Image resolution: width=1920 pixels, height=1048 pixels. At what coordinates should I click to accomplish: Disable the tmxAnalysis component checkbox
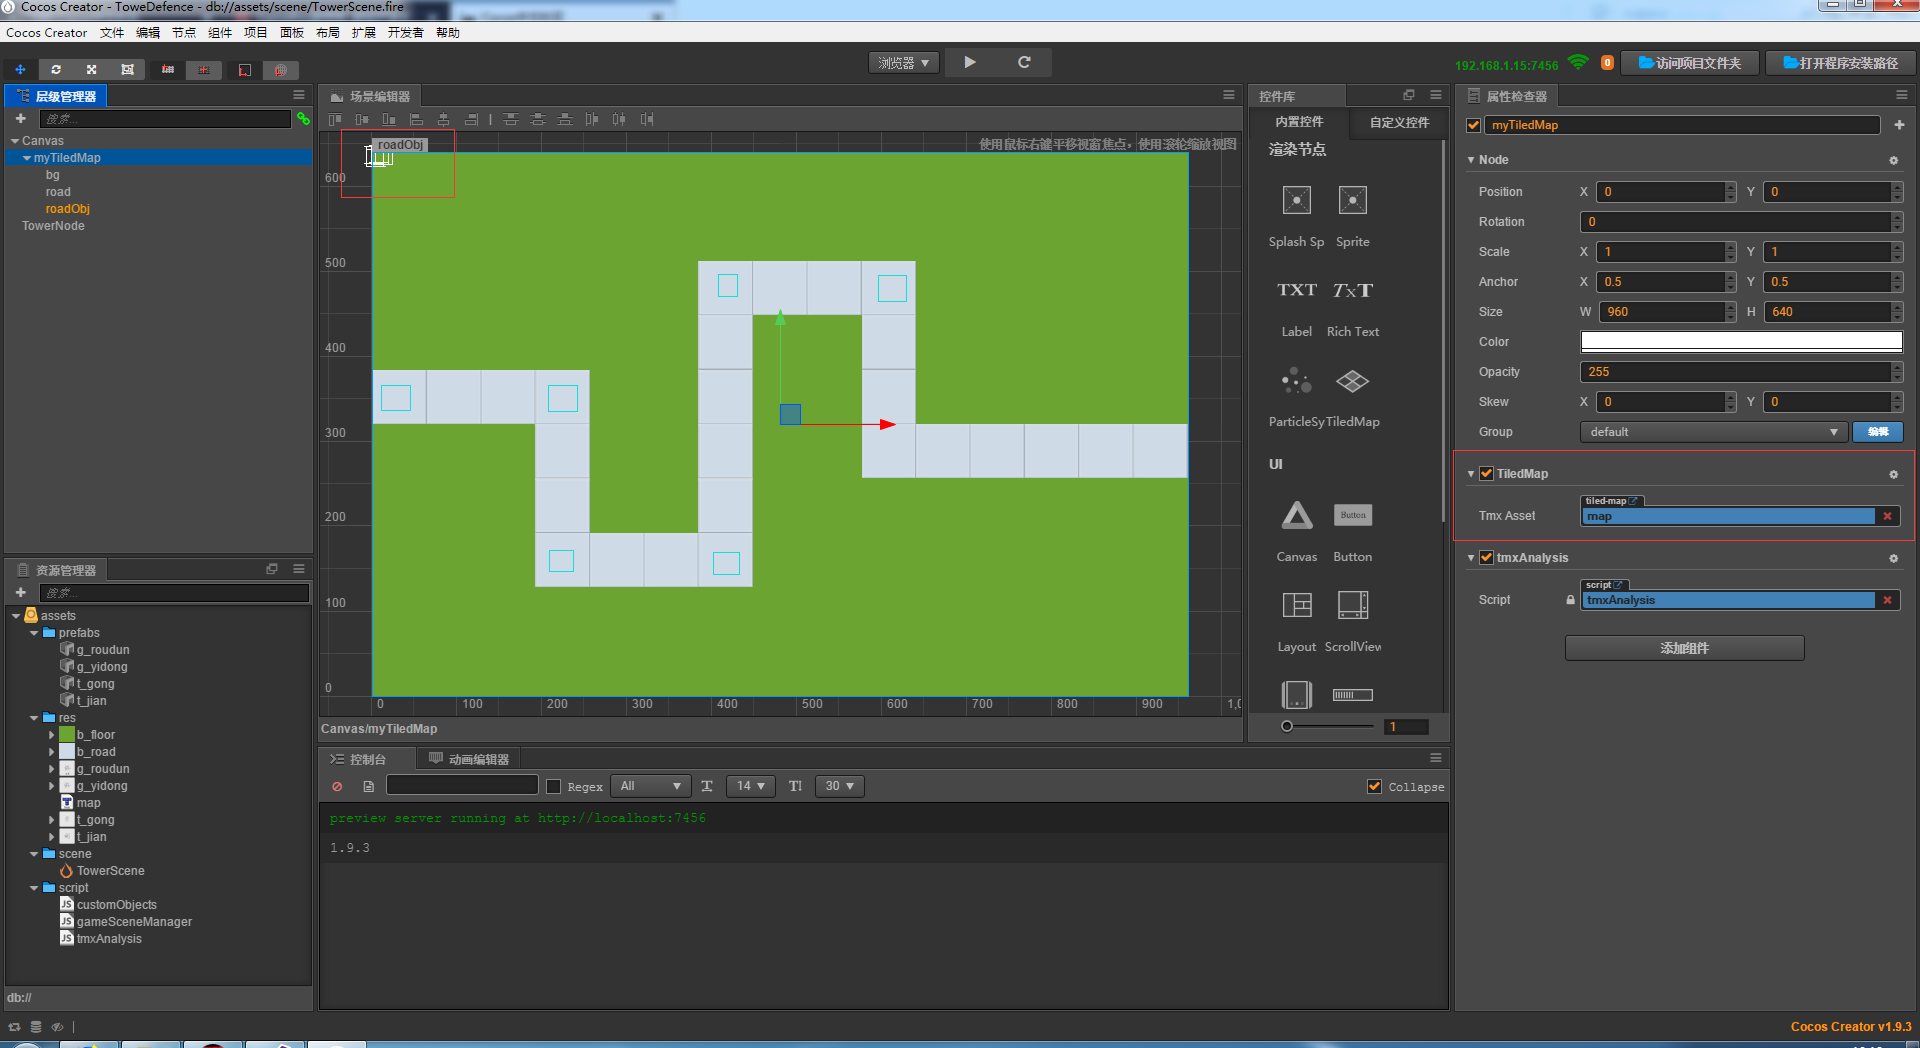click(1487, 558)
